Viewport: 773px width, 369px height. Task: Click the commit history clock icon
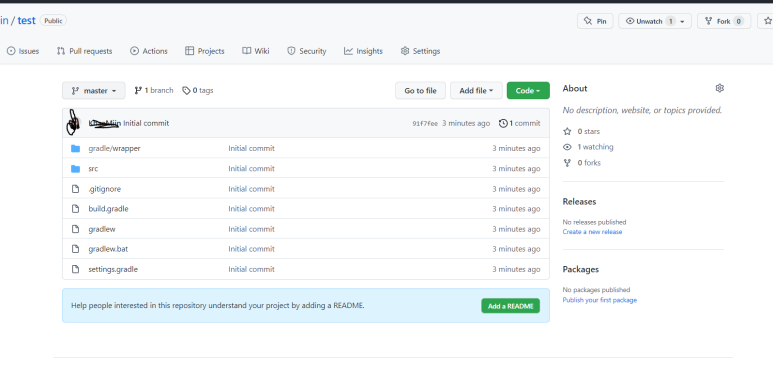(x=503, y=123)
